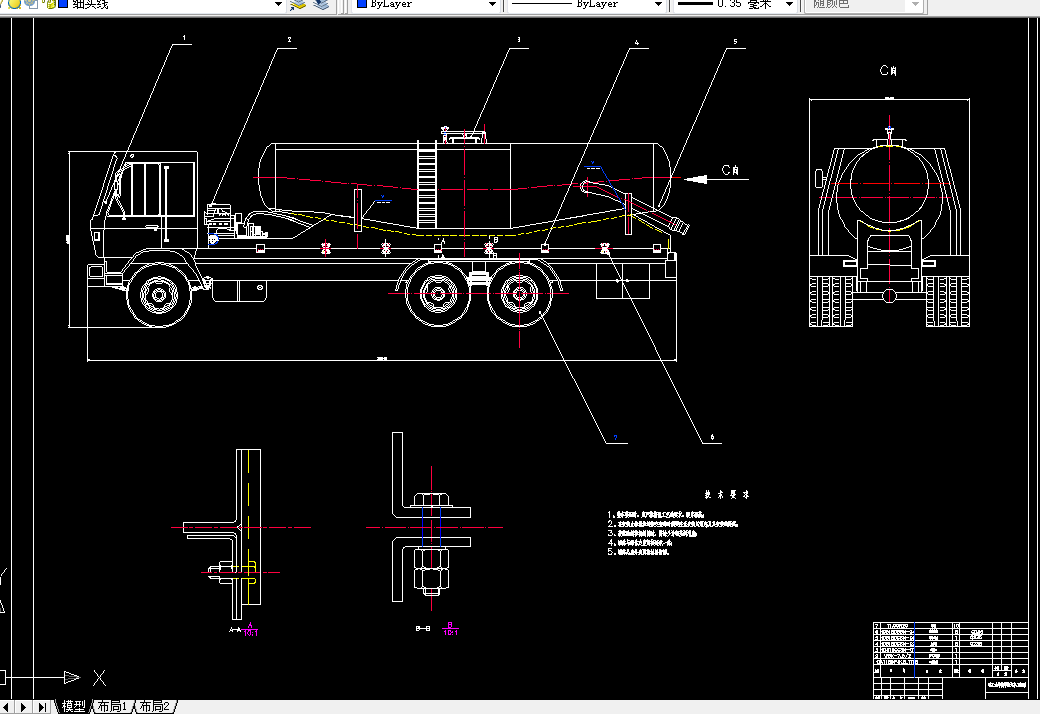Open the ByLayer color control dropdown
1040x714 pixels.
coord(492,5)
